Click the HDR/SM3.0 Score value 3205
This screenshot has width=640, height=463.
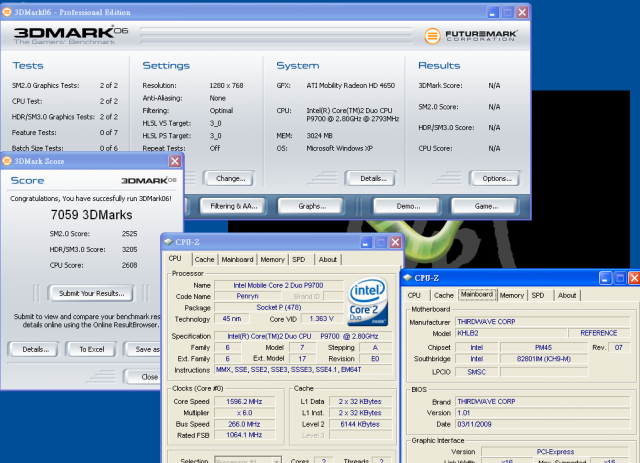click(129, 249)
